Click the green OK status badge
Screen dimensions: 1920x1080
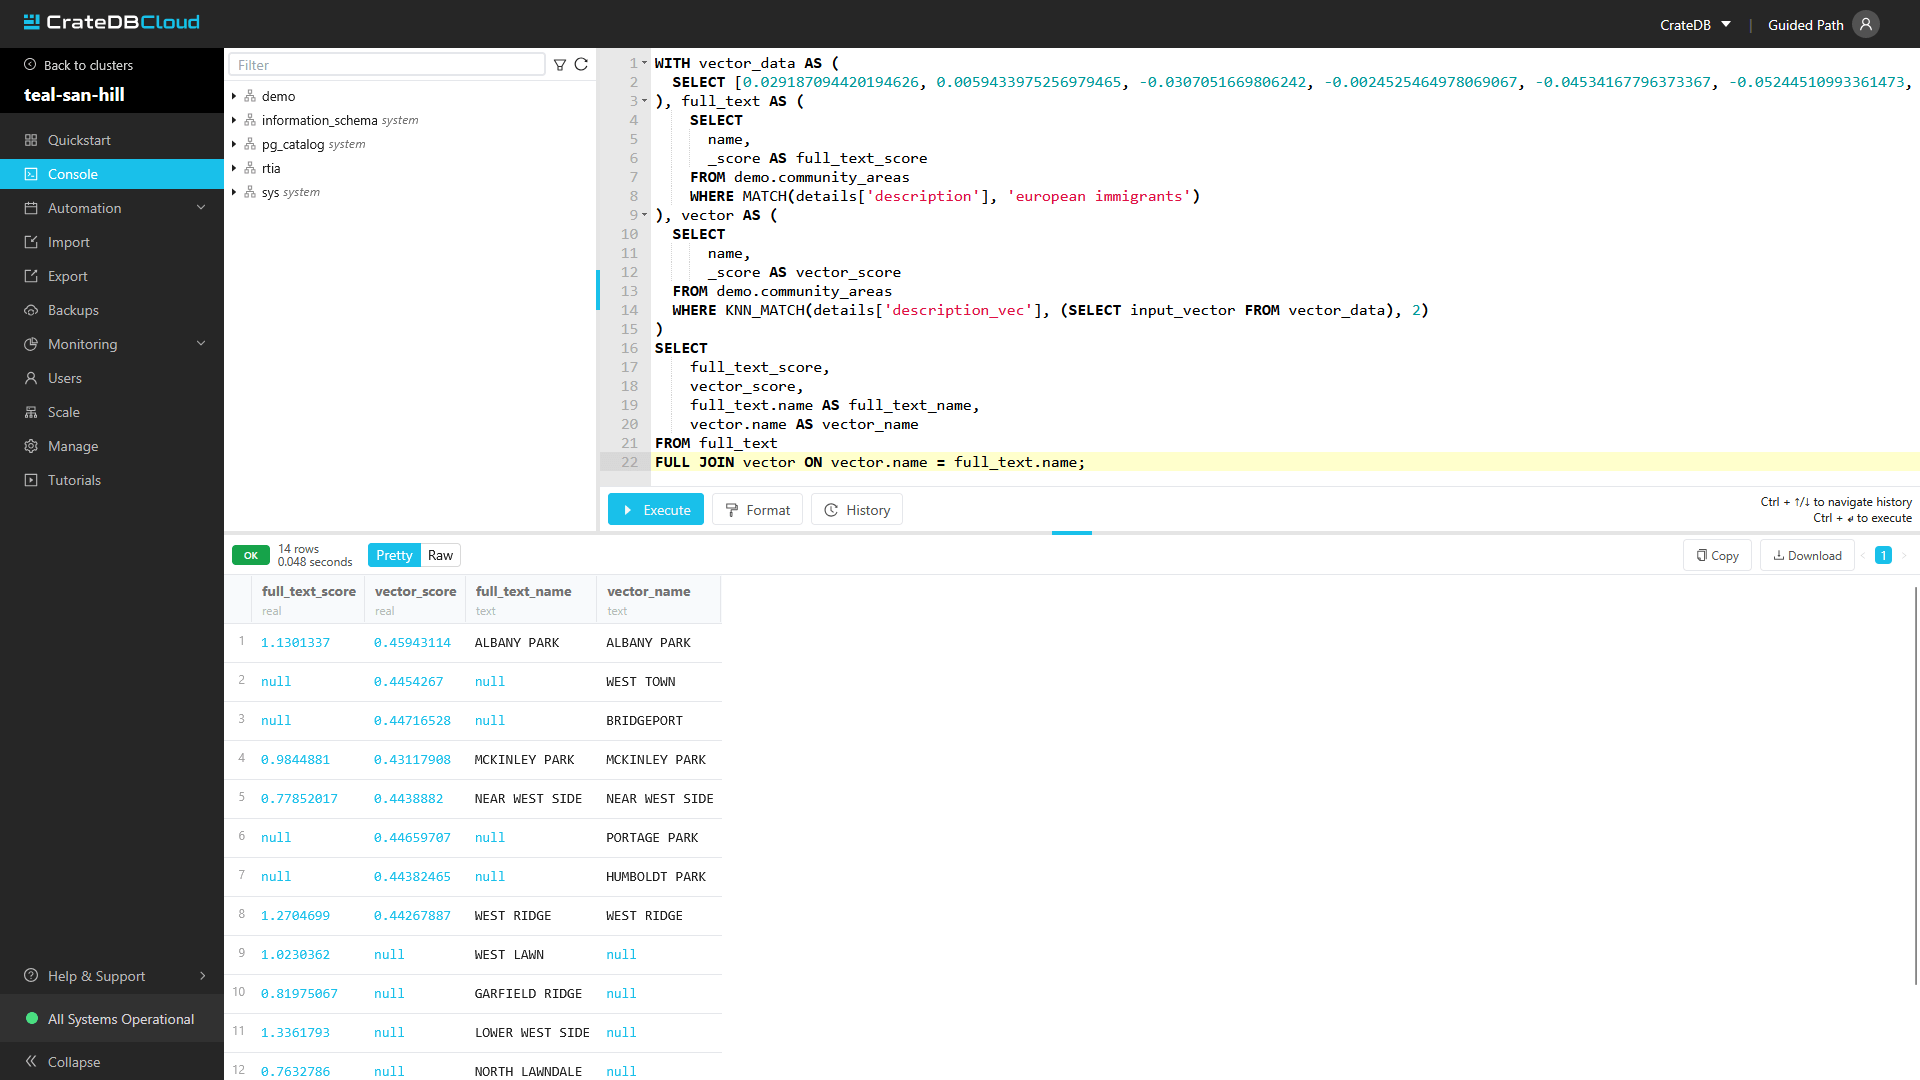[251, 555]
